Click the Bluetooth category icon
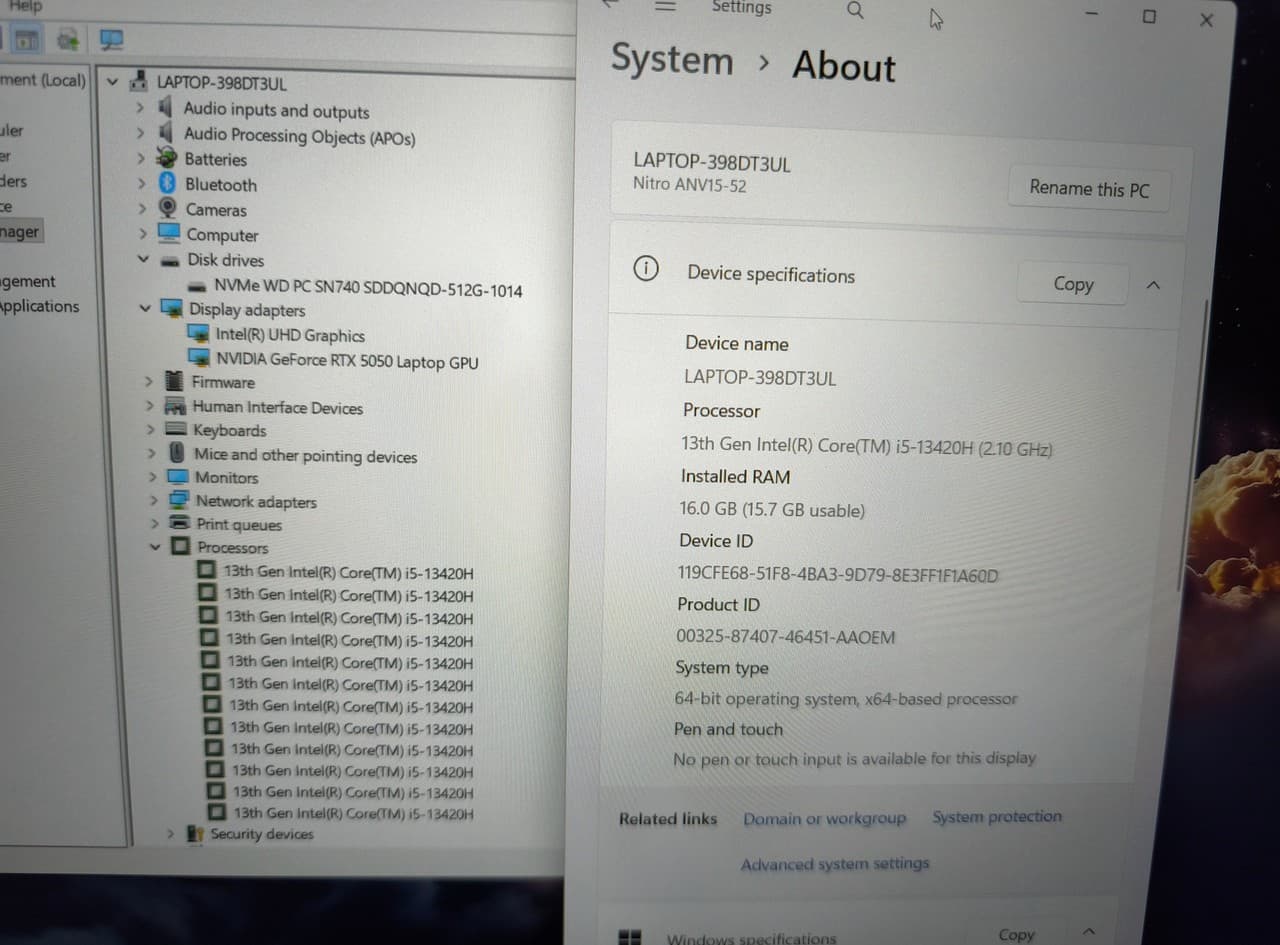 coord(168,183)
